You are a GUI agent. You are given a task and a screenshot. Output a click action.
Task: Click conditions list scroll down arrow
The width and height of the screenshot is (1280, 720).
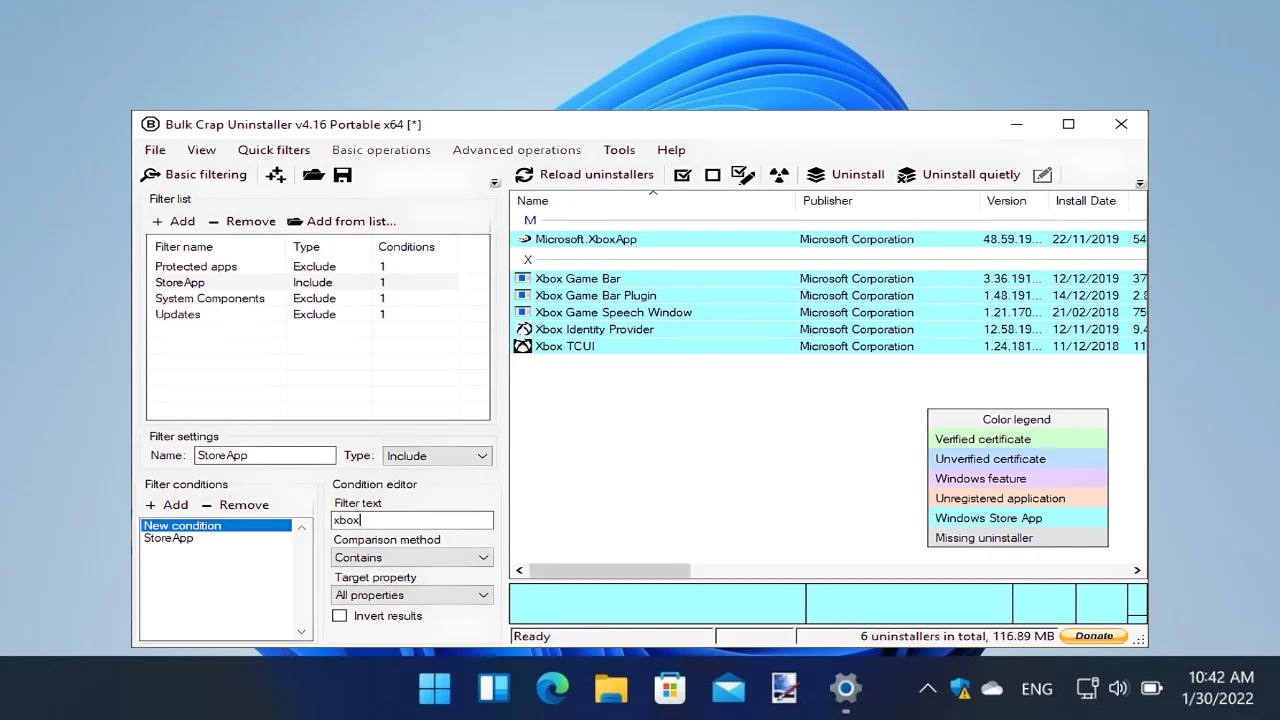(x=302, y=632)
